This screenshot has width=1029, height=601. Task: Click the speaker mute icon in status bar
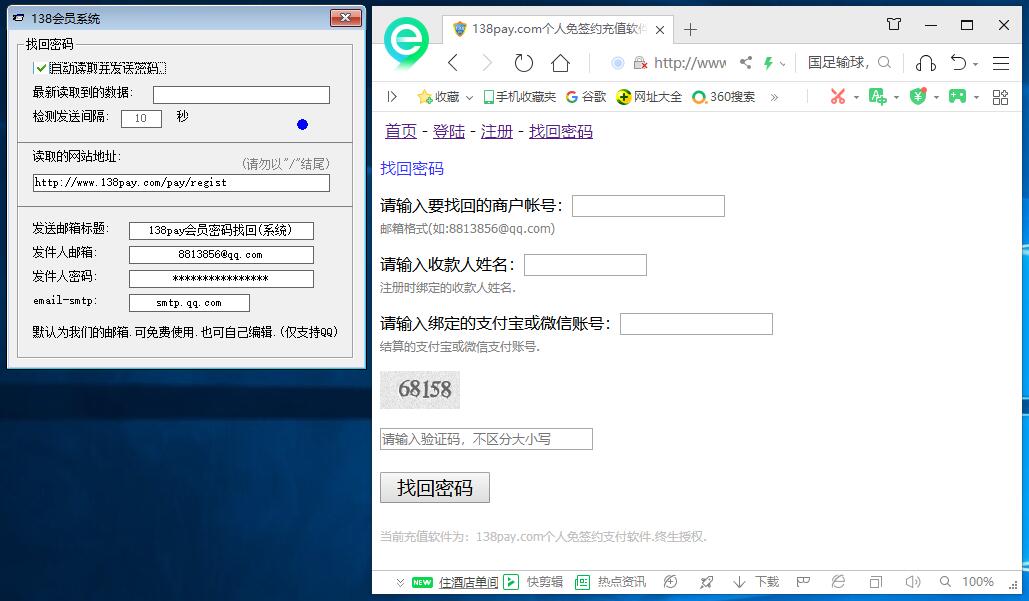click(913, 582)
